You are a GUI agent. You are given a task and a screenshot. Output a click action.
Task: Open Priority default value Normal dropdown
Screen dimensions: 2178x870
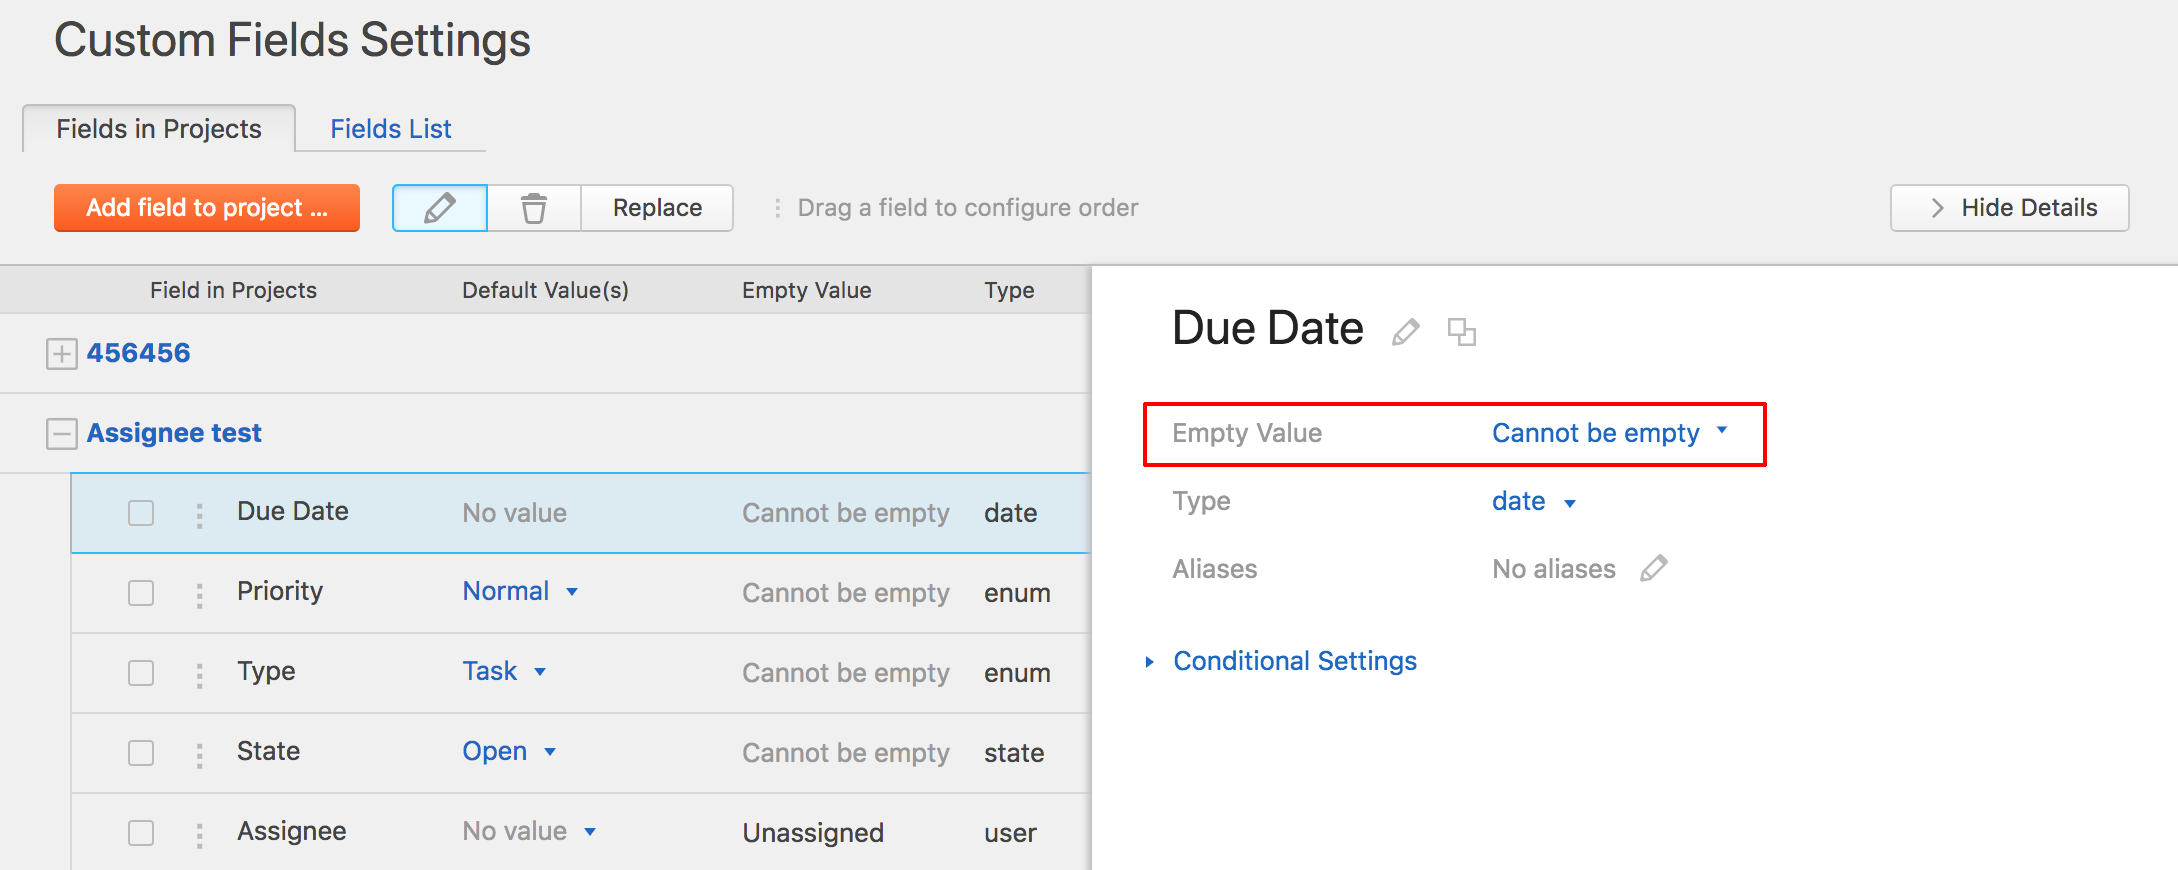pos(520,592)
